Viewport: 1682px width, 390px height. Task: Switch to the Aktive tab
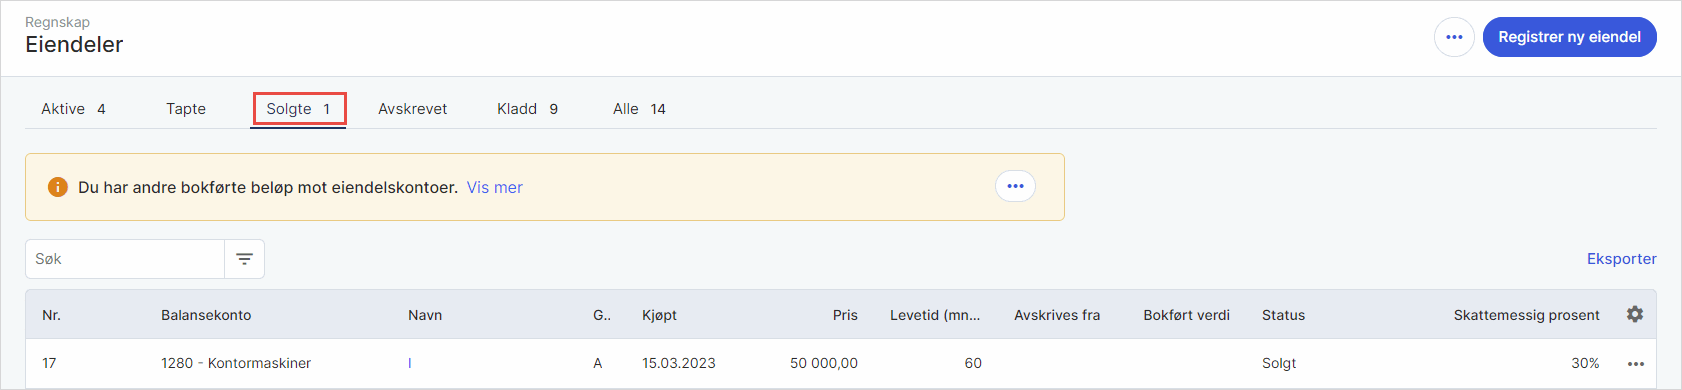73,109
